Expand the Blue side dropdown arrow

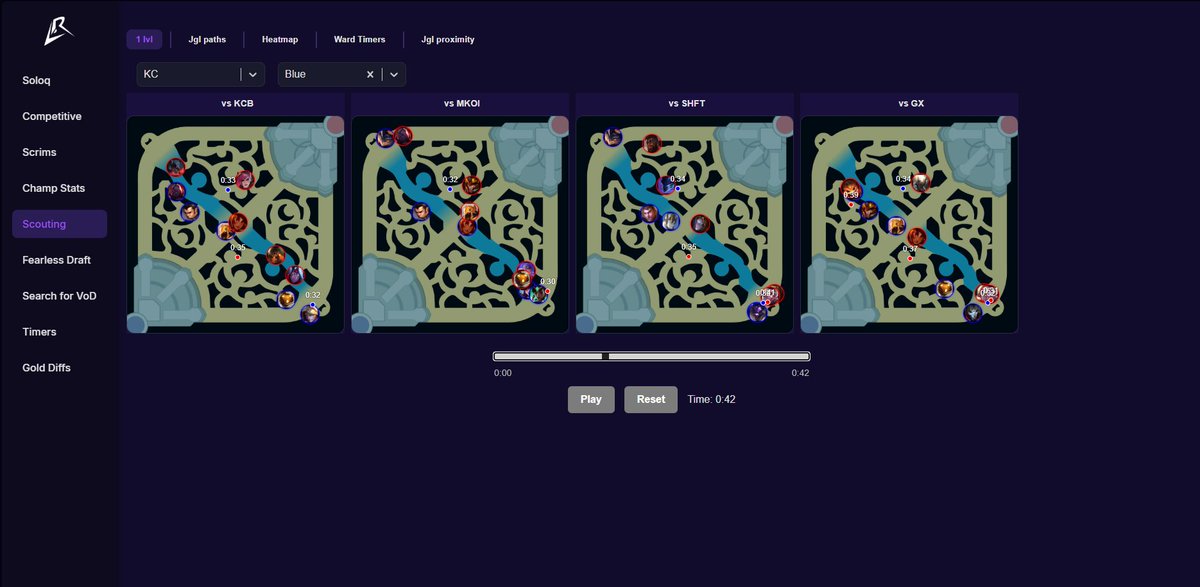[x=395, y=74]
